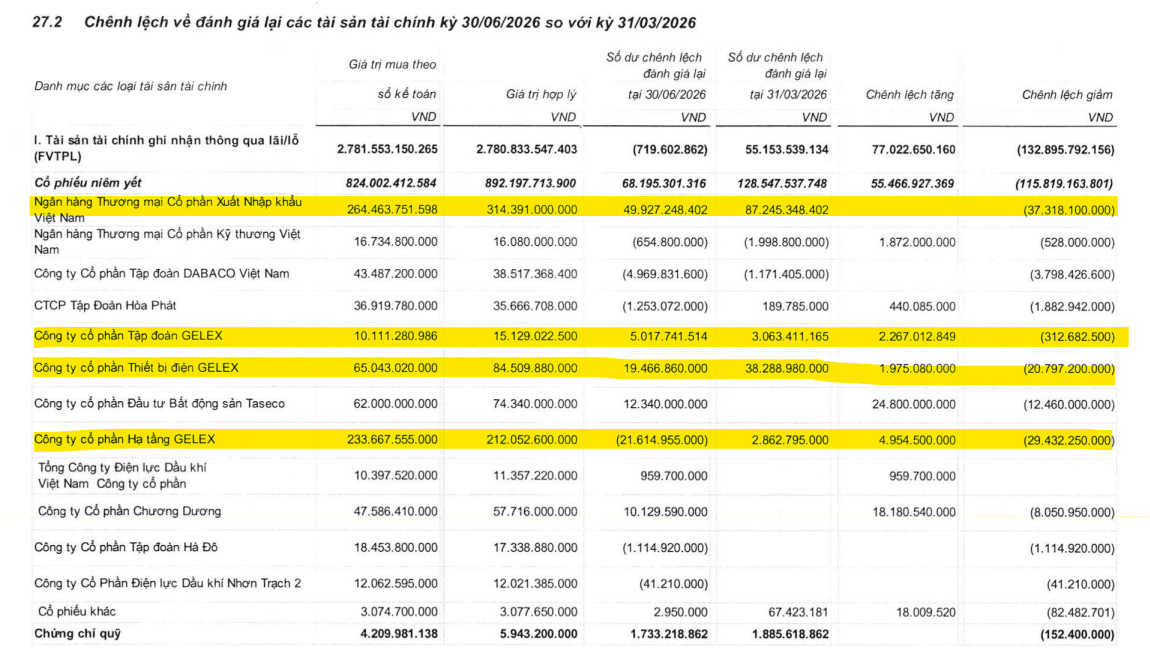Viewport: 1150px width, 657px height.
Task: Click the Chênh lệch tăng column header
Action: pos(909,95)
